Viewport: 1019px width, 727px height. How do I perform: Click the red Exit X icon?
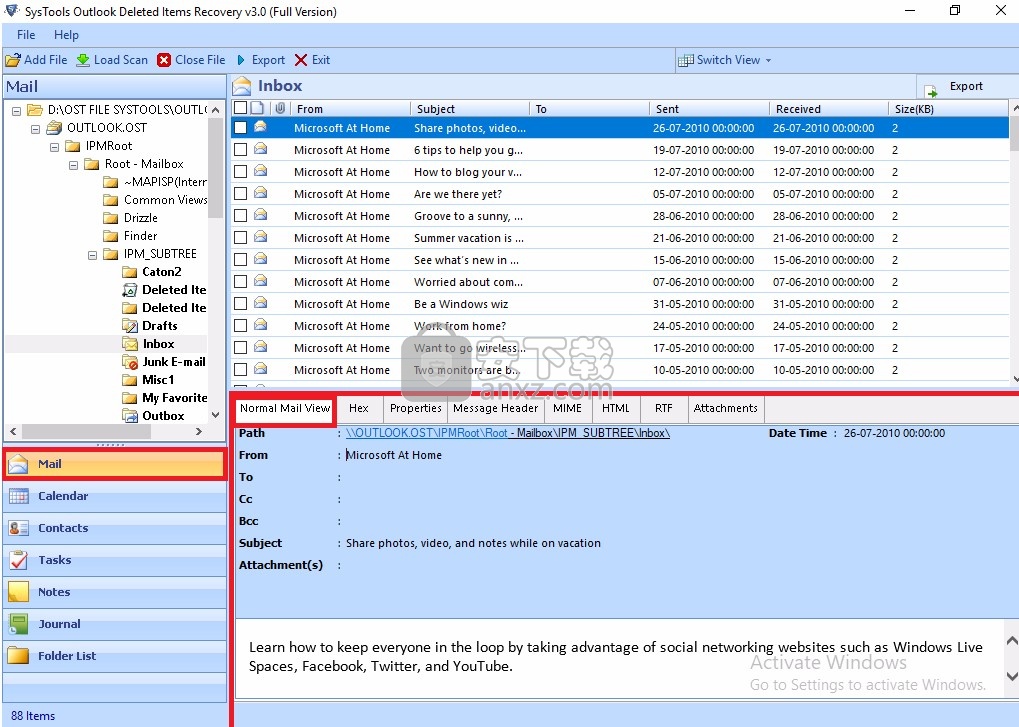tap(301, 60)
